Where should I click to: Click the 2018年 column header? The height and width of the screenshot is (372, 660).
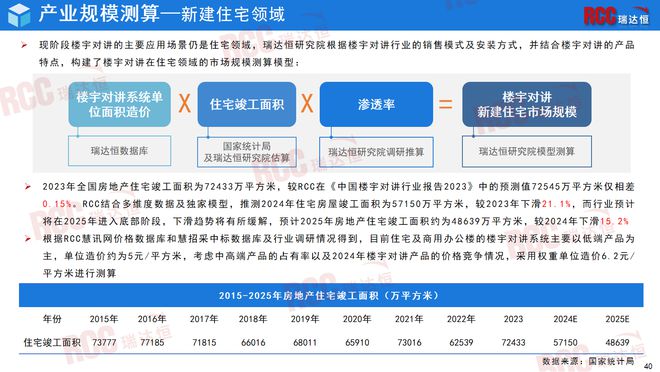pyautogui.click(x=253, y=319)
